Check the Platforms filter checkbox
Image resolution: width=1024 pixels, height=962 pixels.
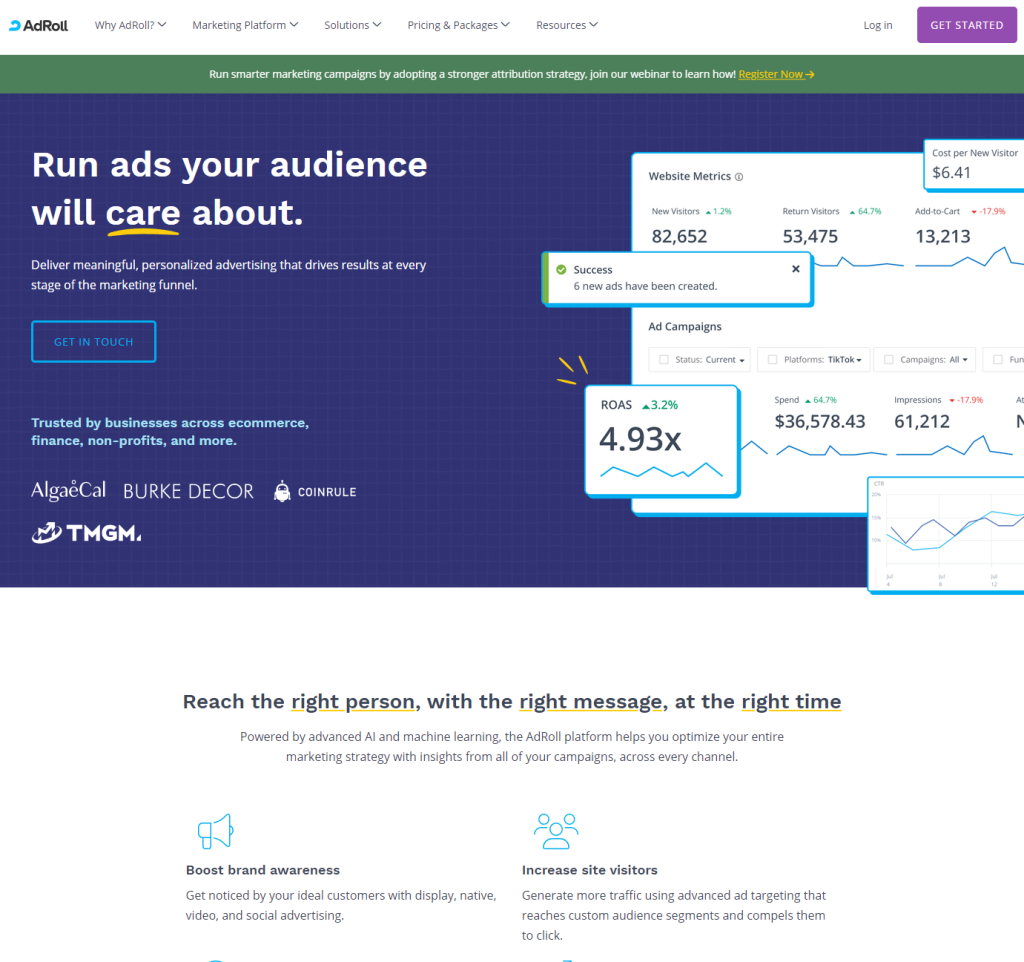772,359
